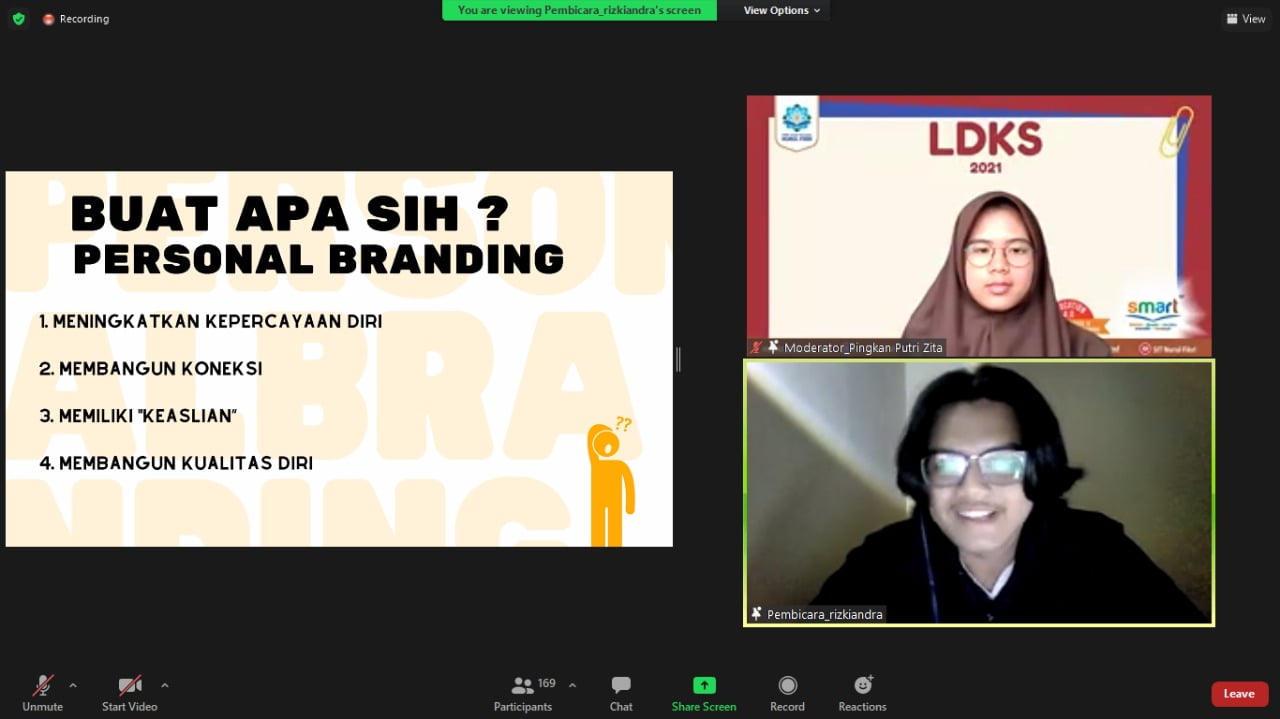1280x719 pixels.
Task: Open the Chat panel
Action: (620, 692)
